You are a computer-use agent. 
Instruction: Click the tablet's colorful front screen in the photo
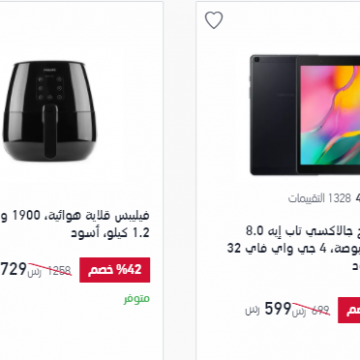click(330, 115)
